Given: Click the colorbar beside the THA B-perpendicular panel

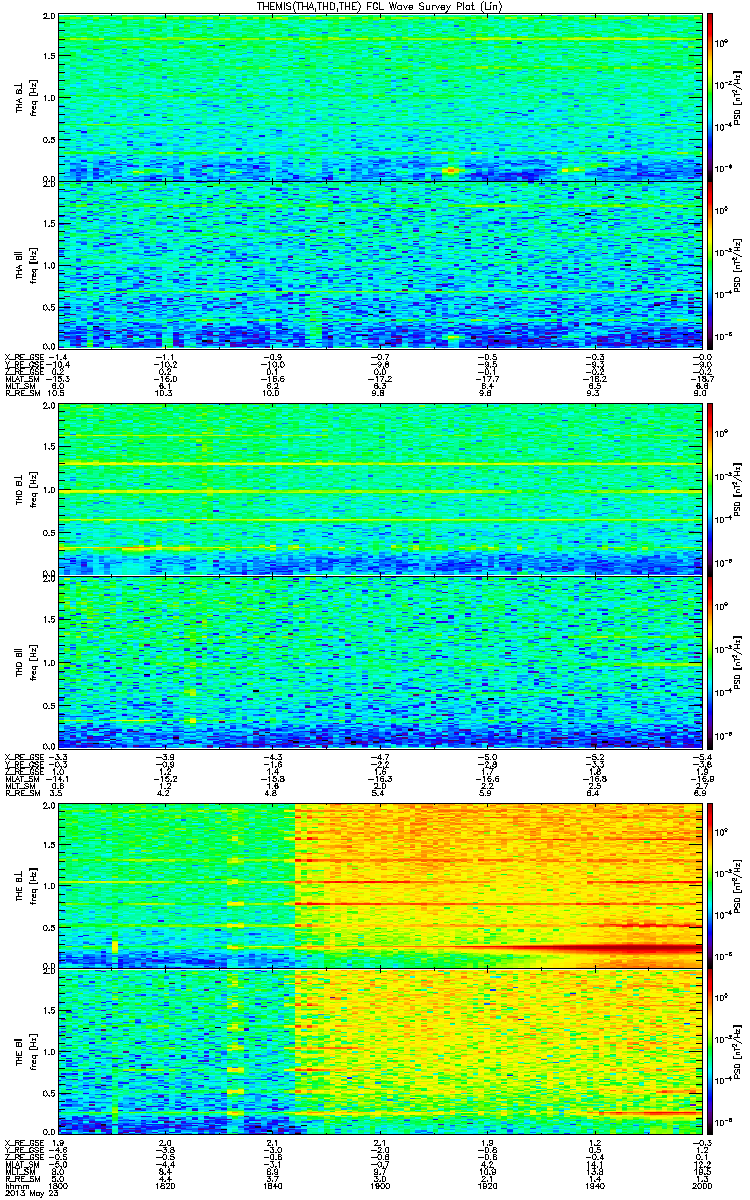Looking at the screenshot, I should pyautogui.click(x=710, y=96).
